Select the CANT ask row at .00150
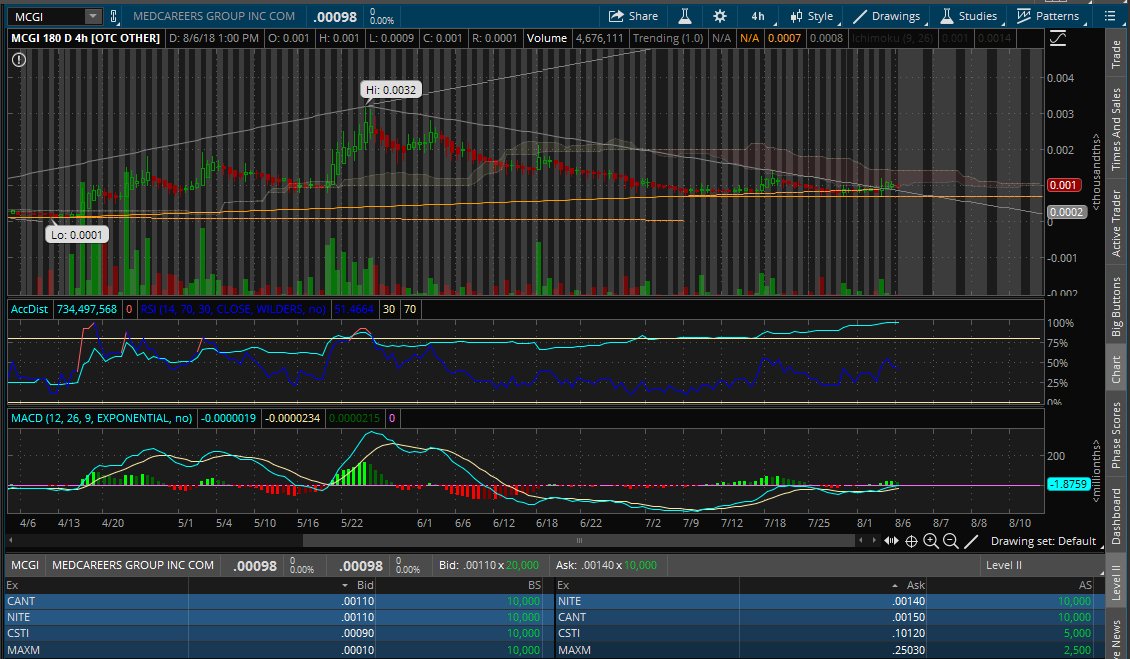Viewport: 1130px width, 659px height. coord(825,617)
